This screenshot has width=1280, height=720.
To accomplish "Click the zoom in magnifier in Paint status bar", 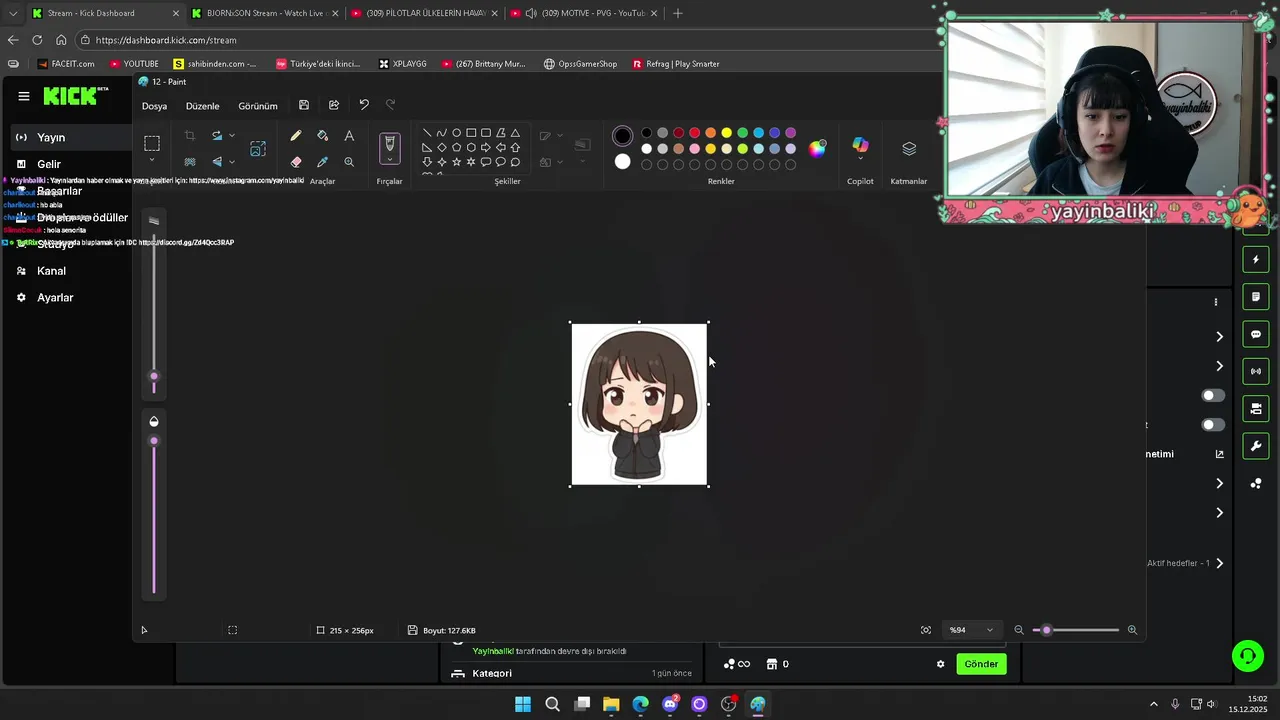I will [1132, 630].
